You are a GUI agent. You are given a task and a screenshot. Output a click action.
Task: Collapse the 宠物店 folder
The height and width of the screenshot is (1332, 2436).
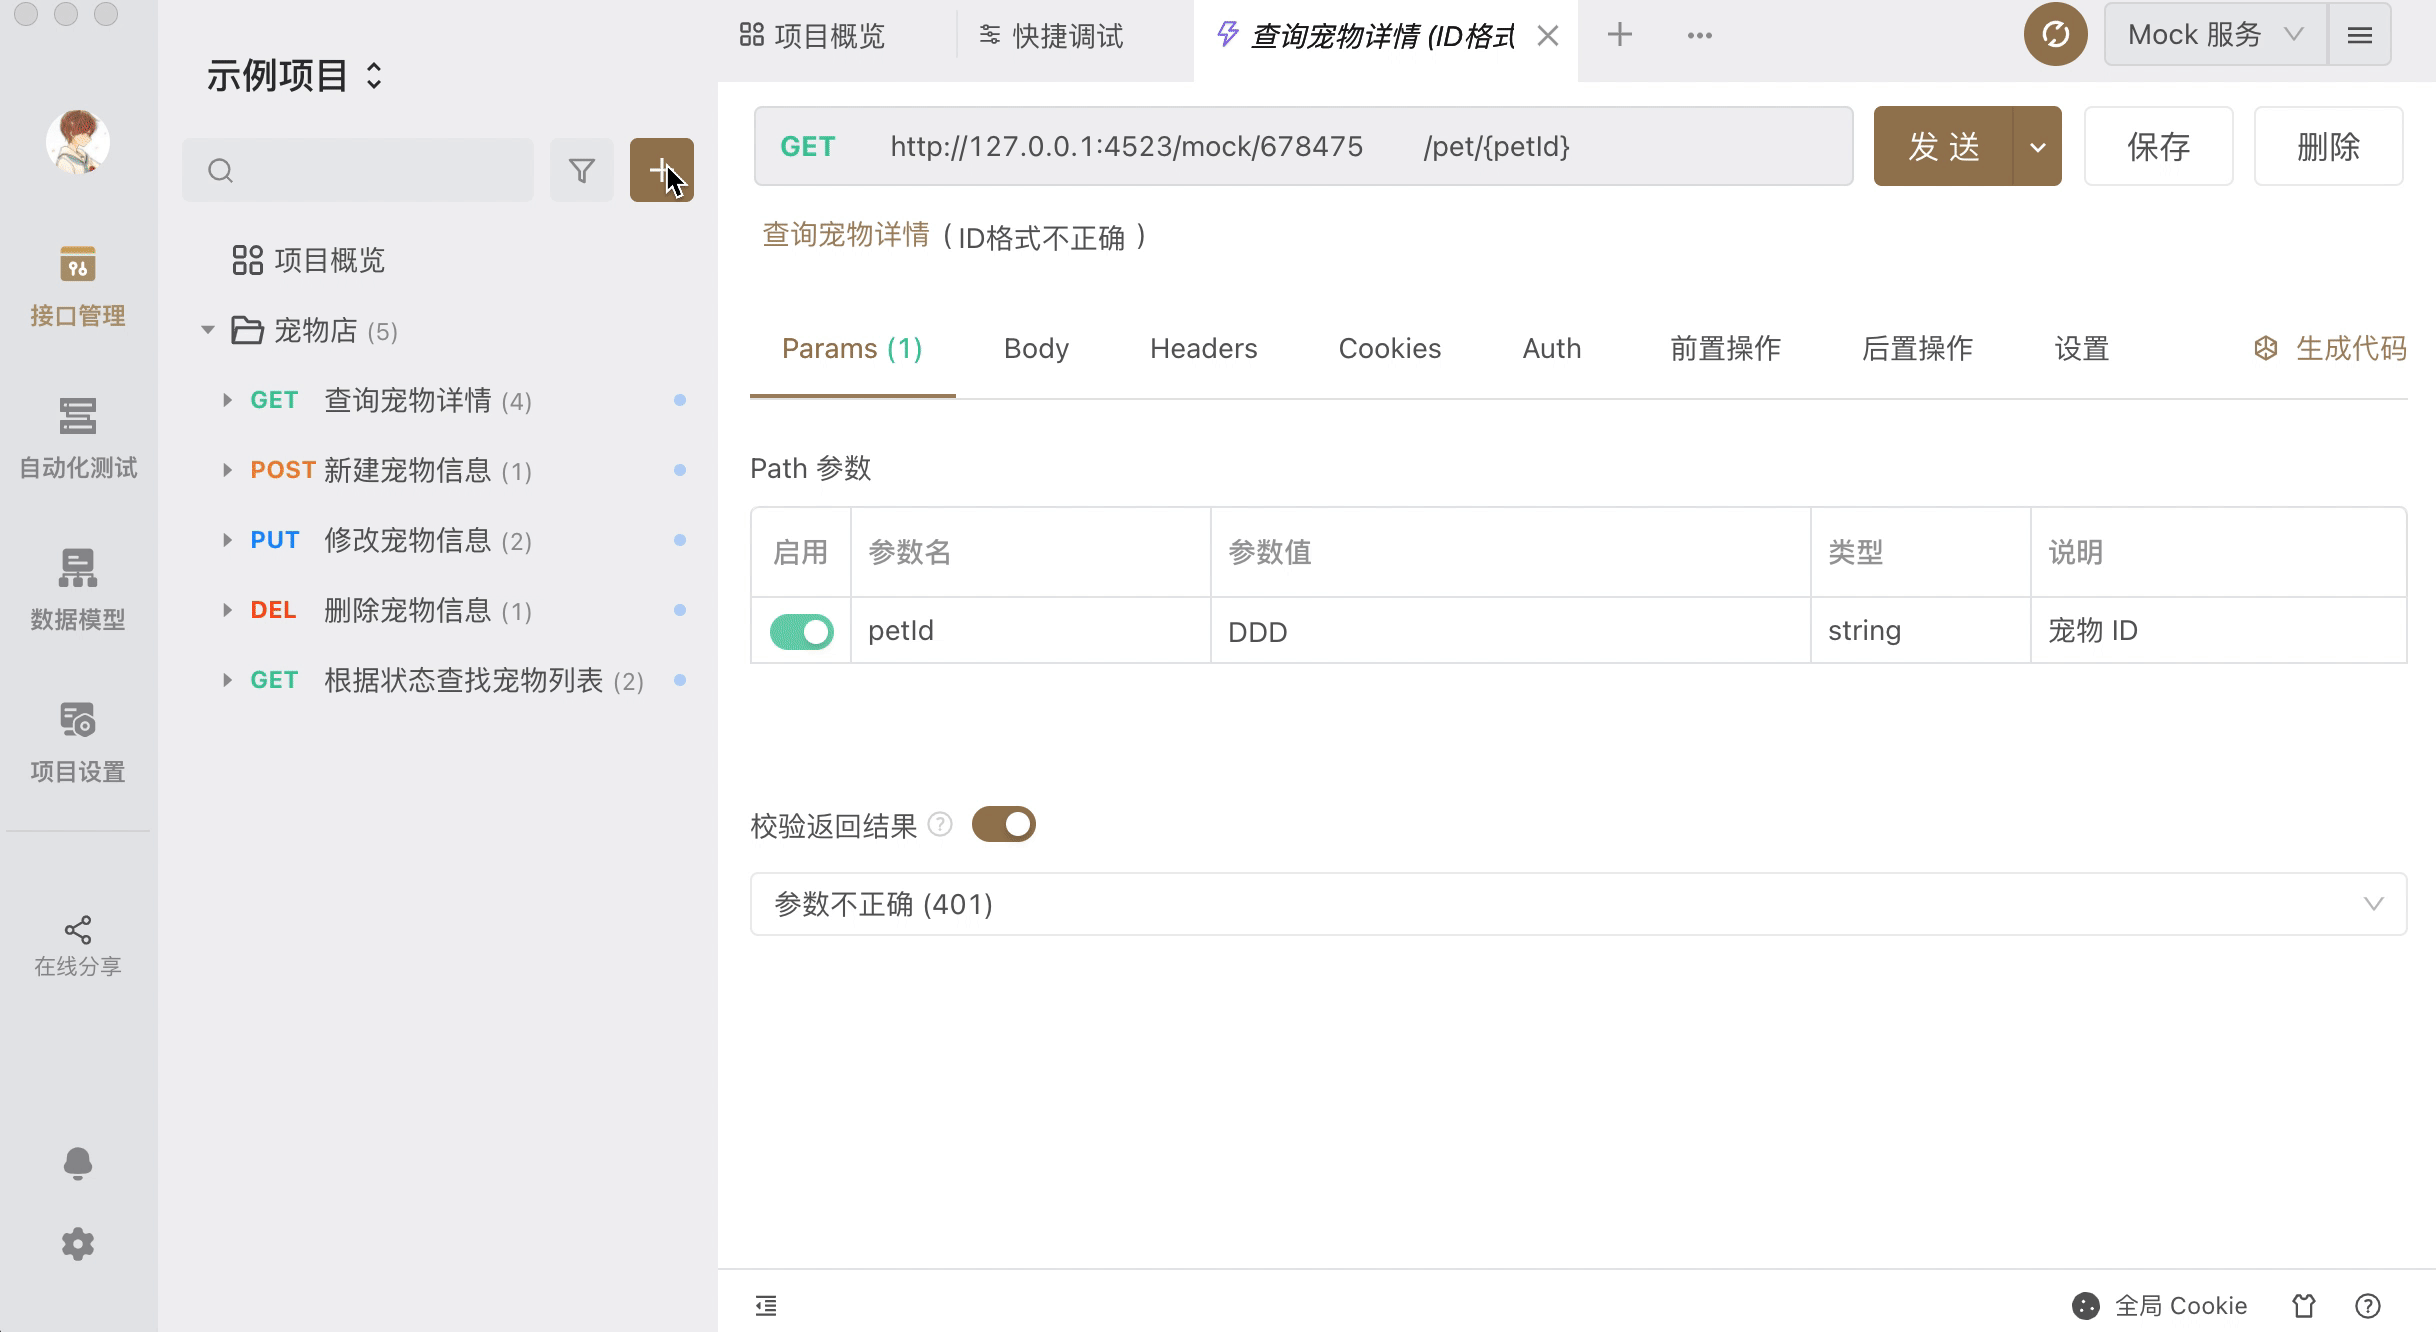(208, 330)
